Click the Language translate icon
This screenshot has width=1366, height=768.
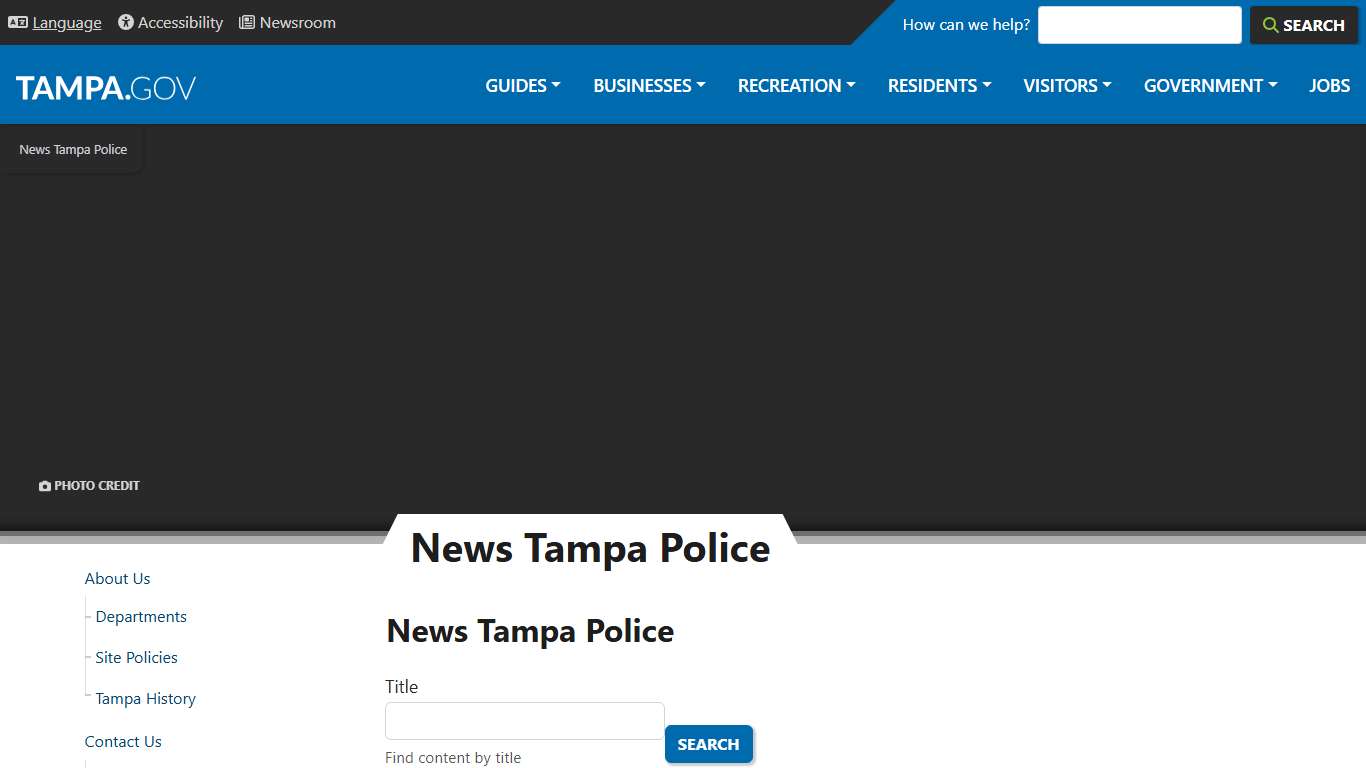(17, 22)
